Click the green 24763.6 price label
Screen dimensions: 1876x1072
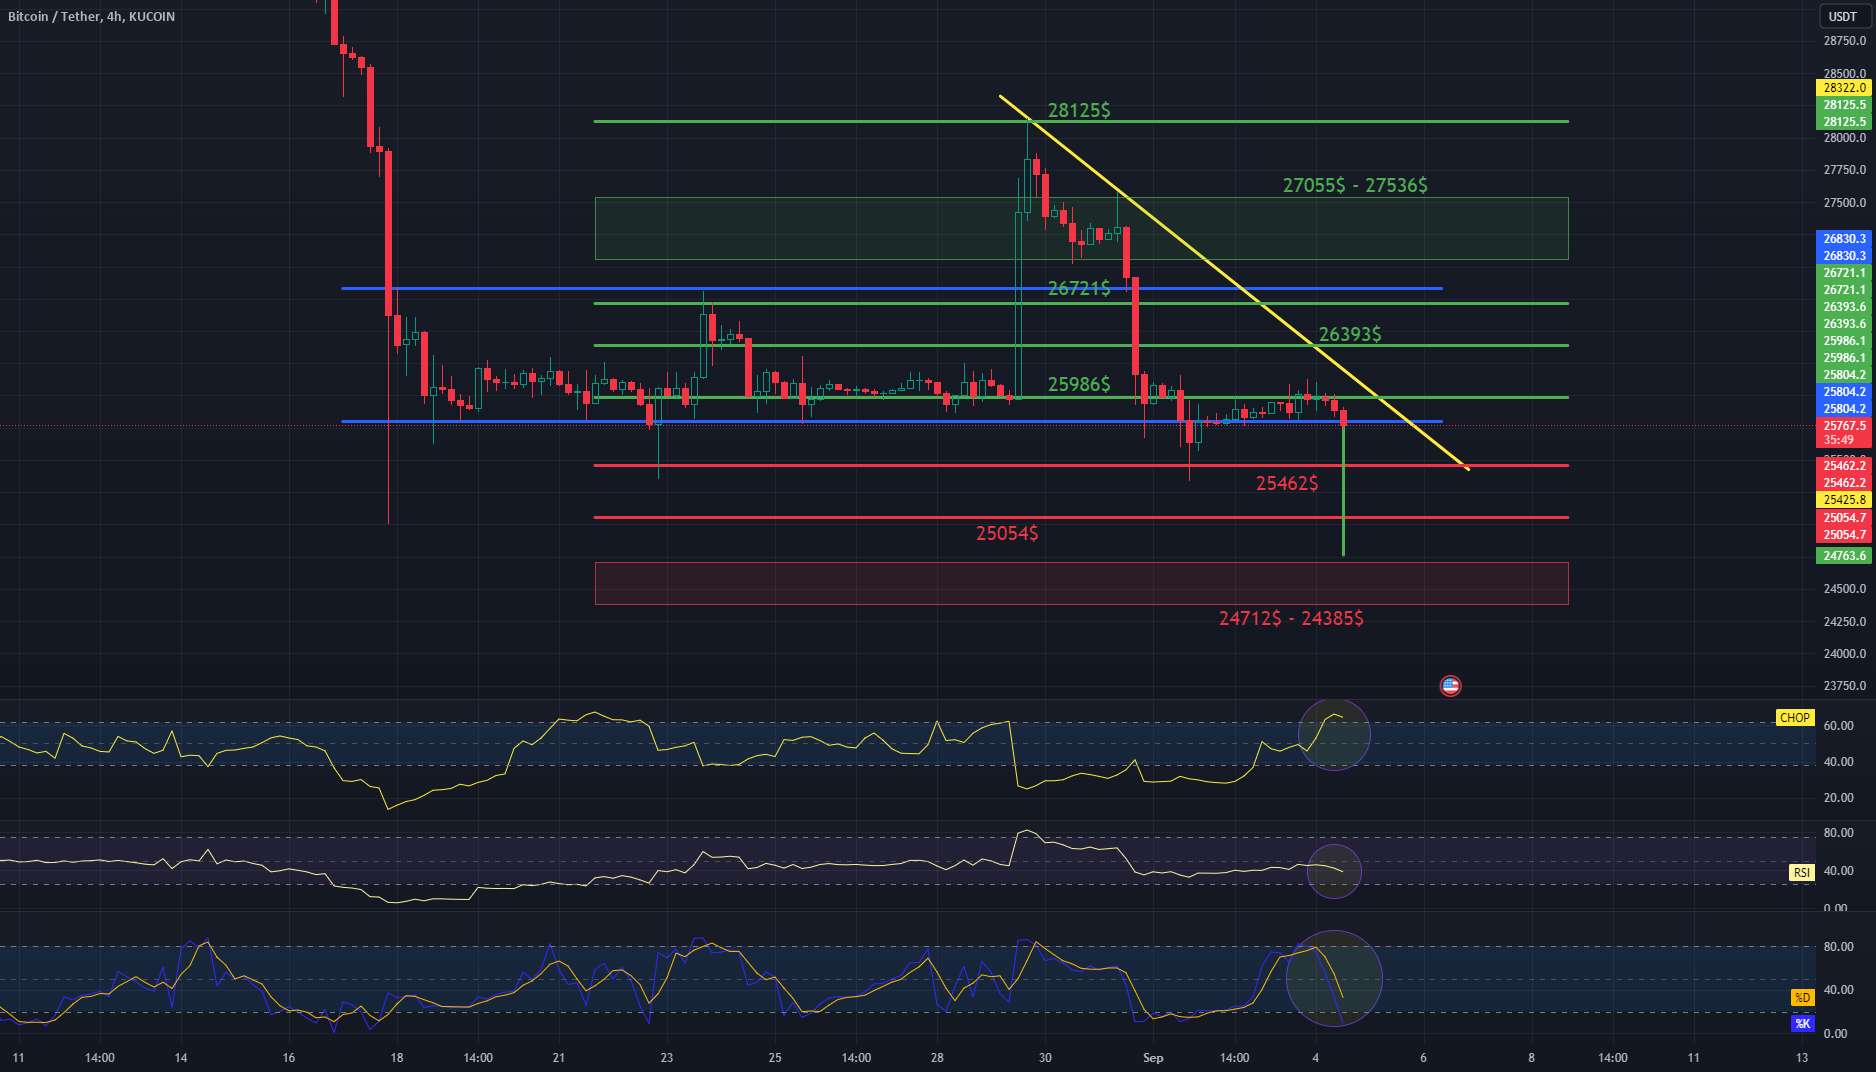click(x=1845, y=556)
